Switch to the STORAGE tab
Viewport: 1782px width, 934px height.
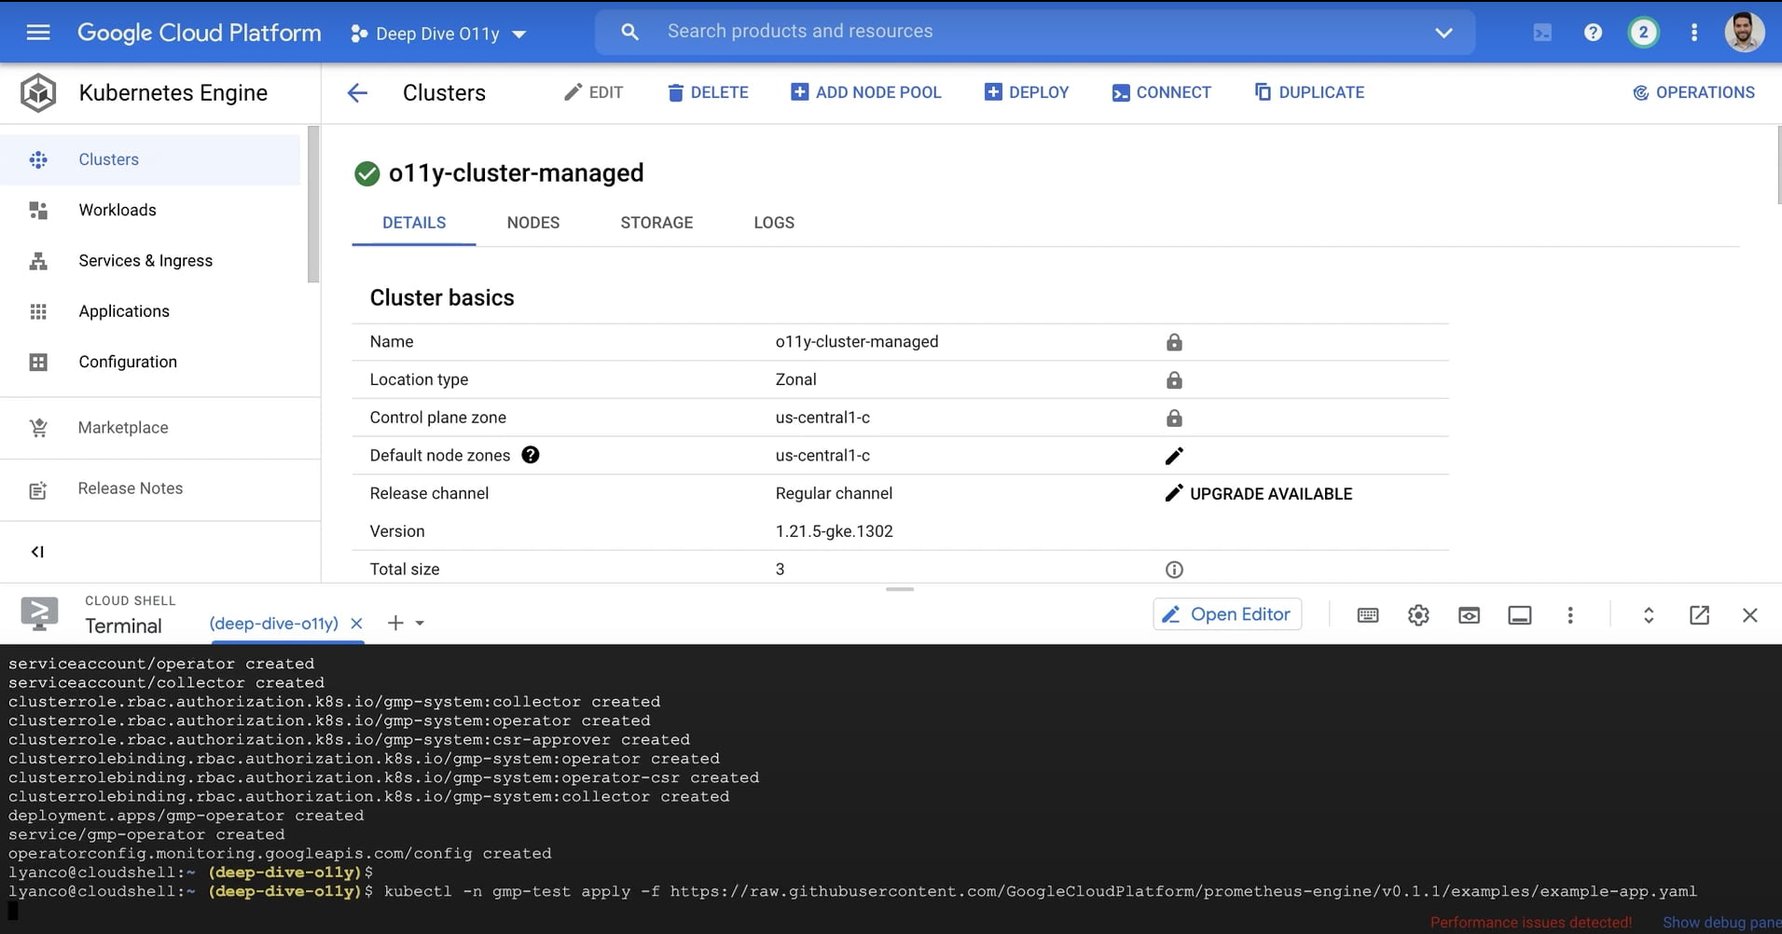coord(657,223)
